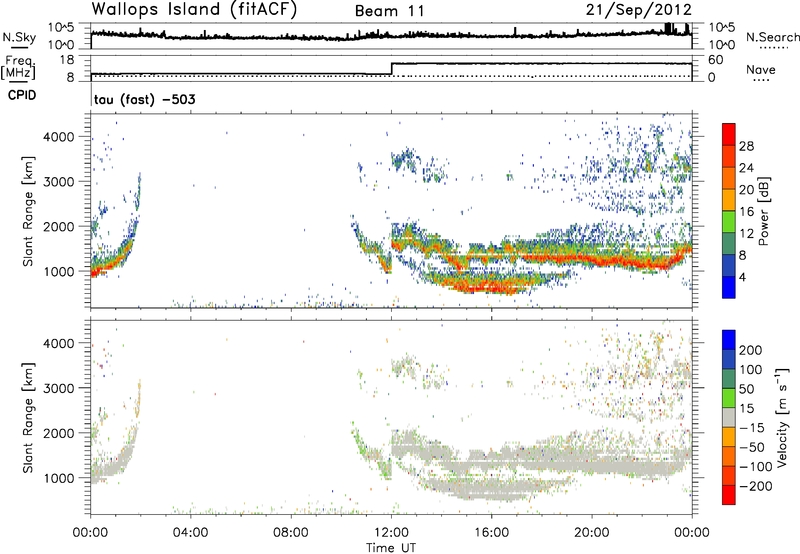The width and height of the screenshot is (800, 554).
Task: Click "Slant Range [km]" title of velocity panel
Action: [x=28, y=417]
